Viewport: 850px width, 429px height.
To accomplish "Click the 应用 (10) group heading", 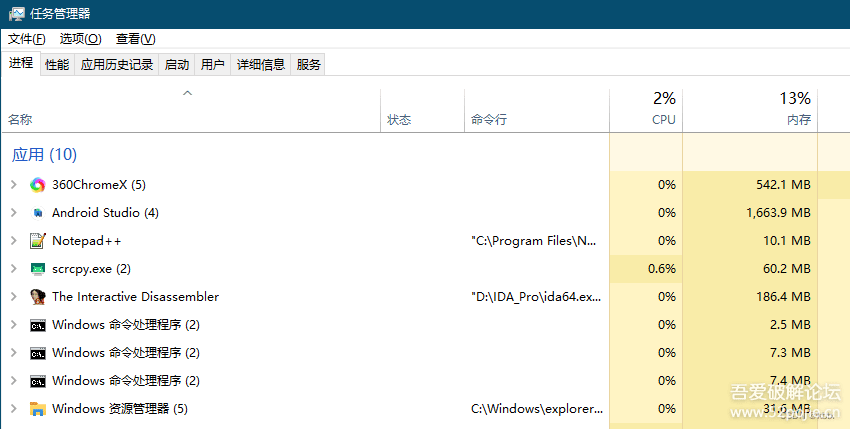I will pyautogui.click(x=44, y=155).
